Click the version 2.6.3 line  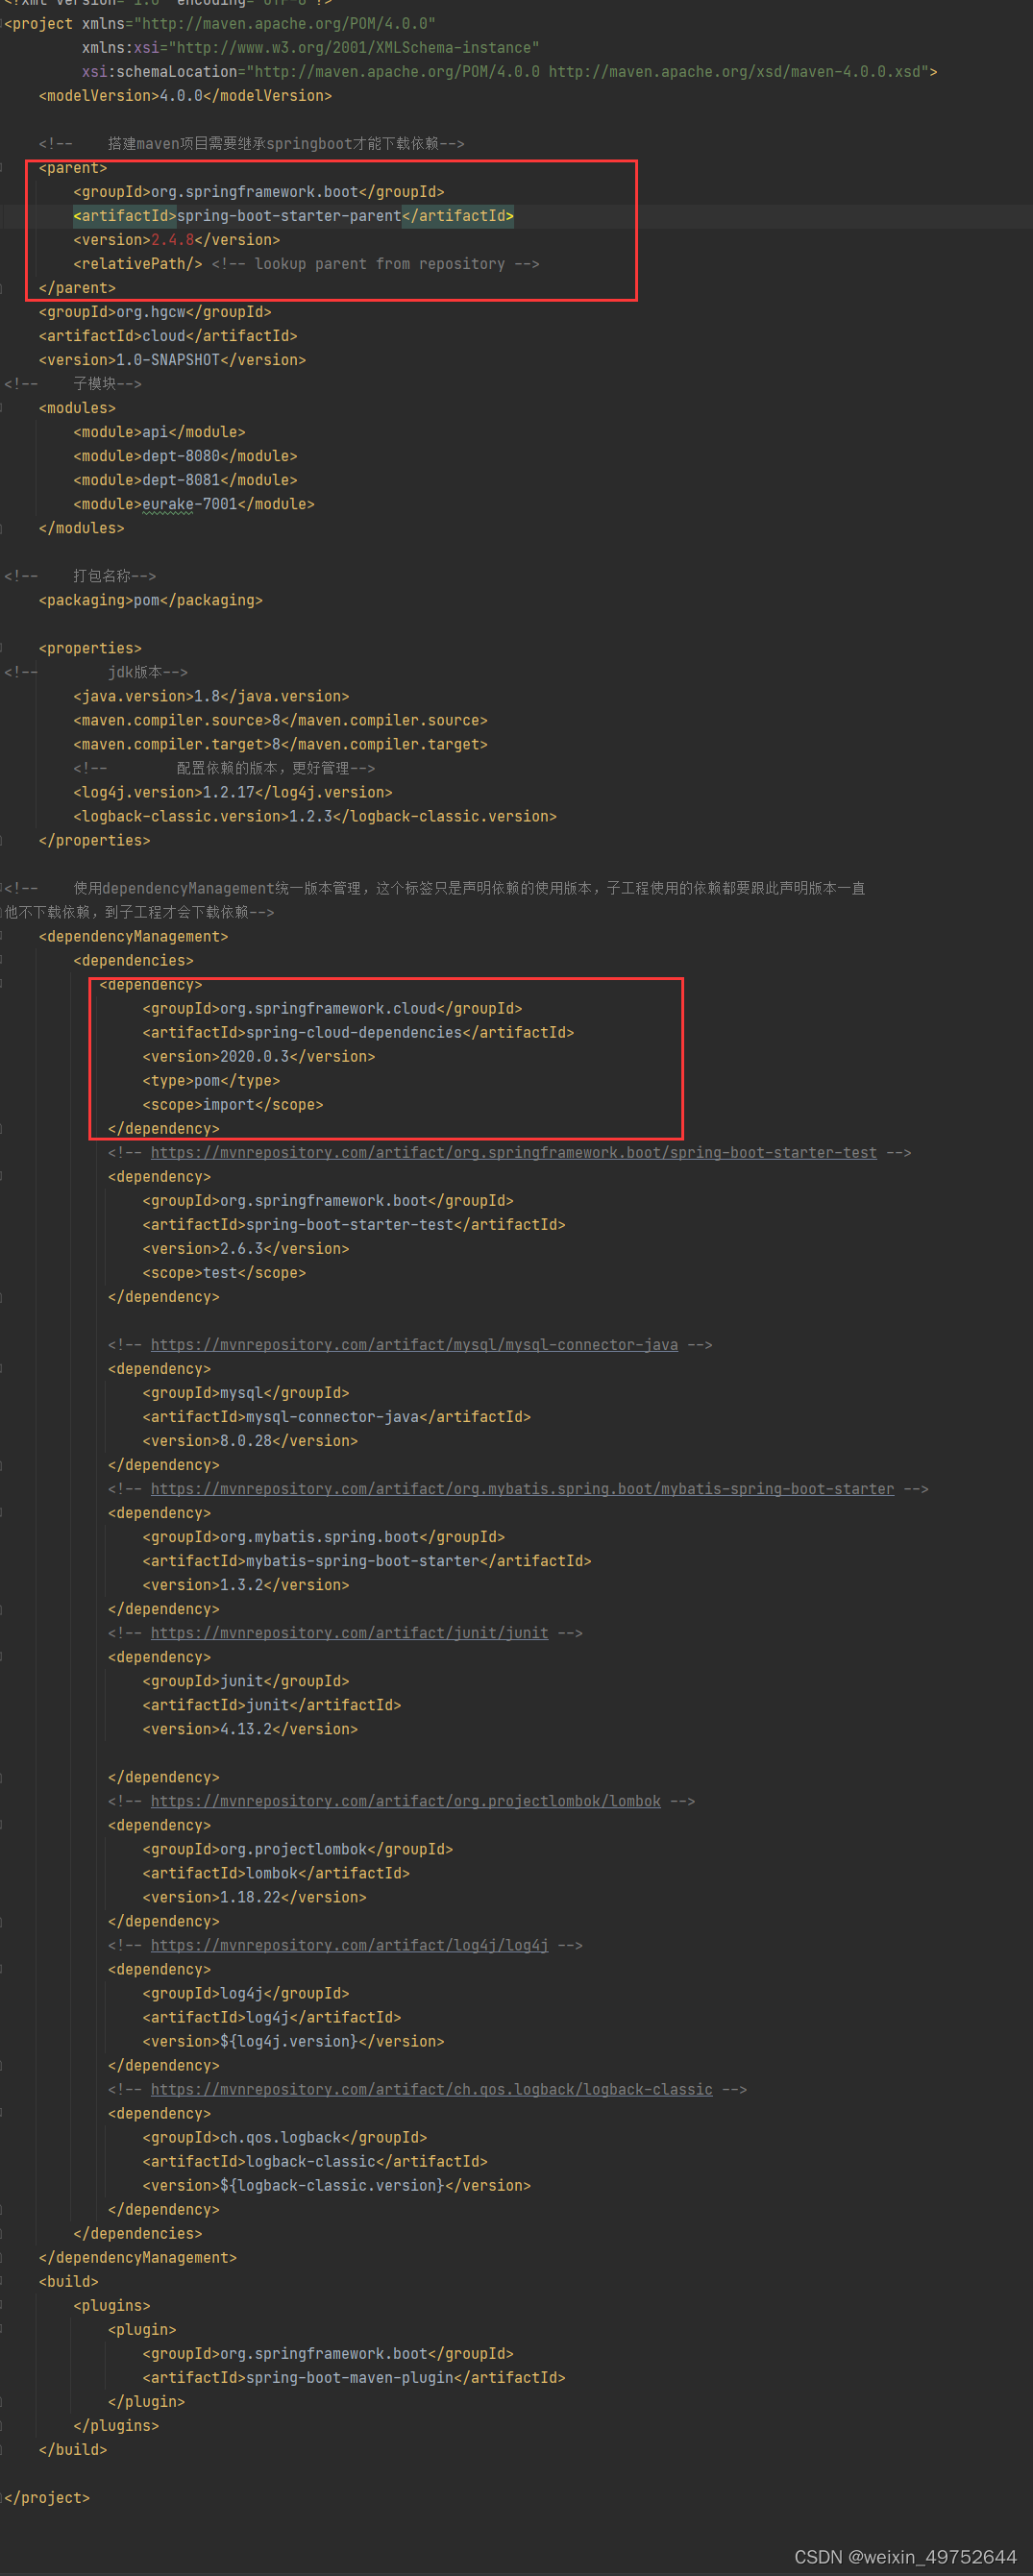pyautogui.click(x=246, y=1248)
